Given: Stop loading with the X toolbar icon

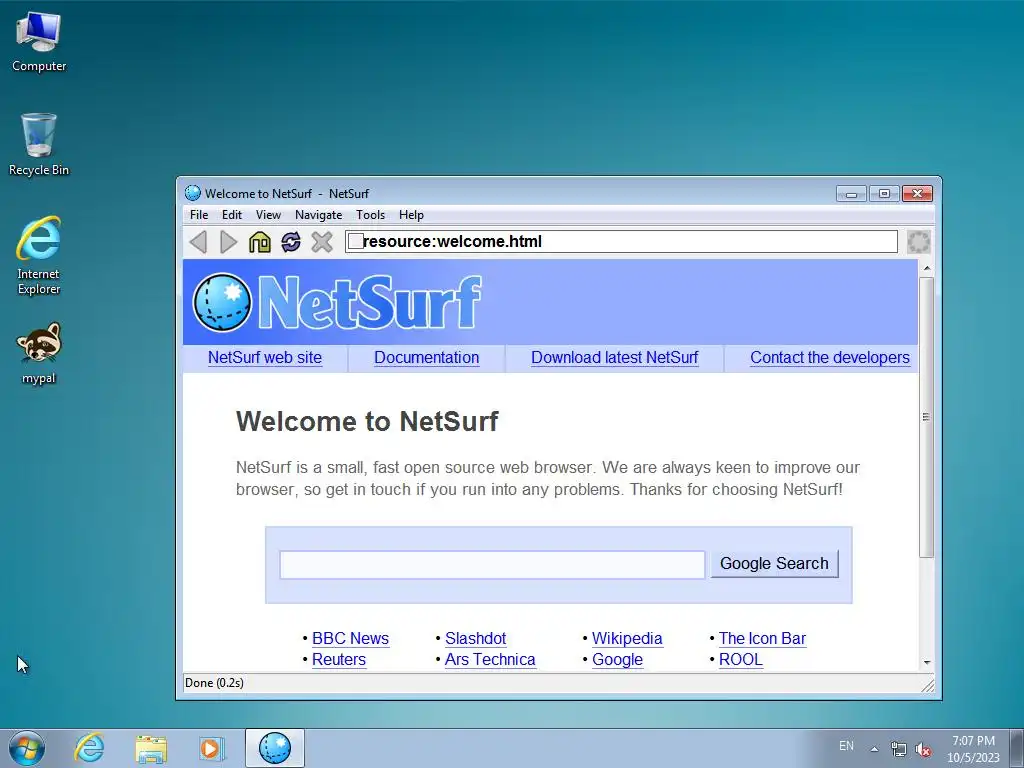Looking at the screenshot, I should (322, 242).
